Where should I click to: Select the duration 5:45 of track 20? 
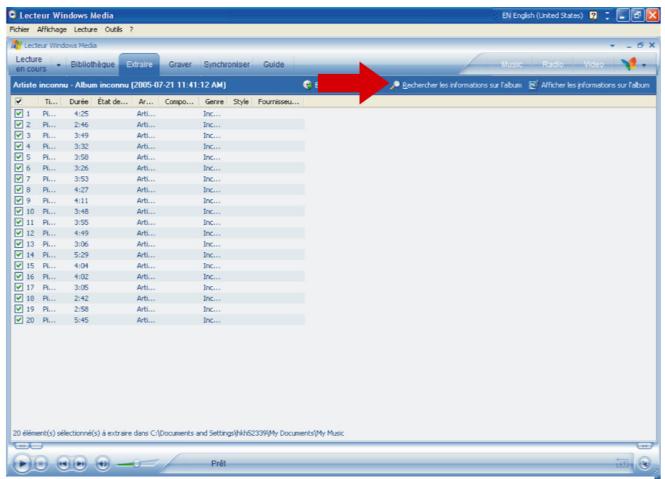81,320
